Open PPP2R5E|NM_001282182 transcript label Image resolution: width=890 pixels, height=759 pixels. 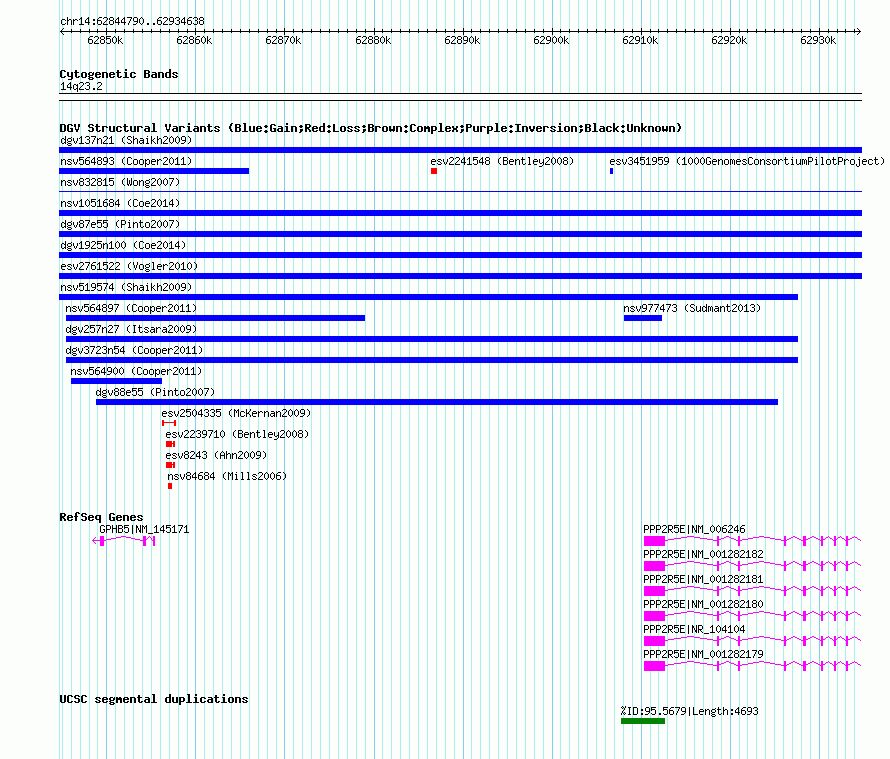pos(703,554)
